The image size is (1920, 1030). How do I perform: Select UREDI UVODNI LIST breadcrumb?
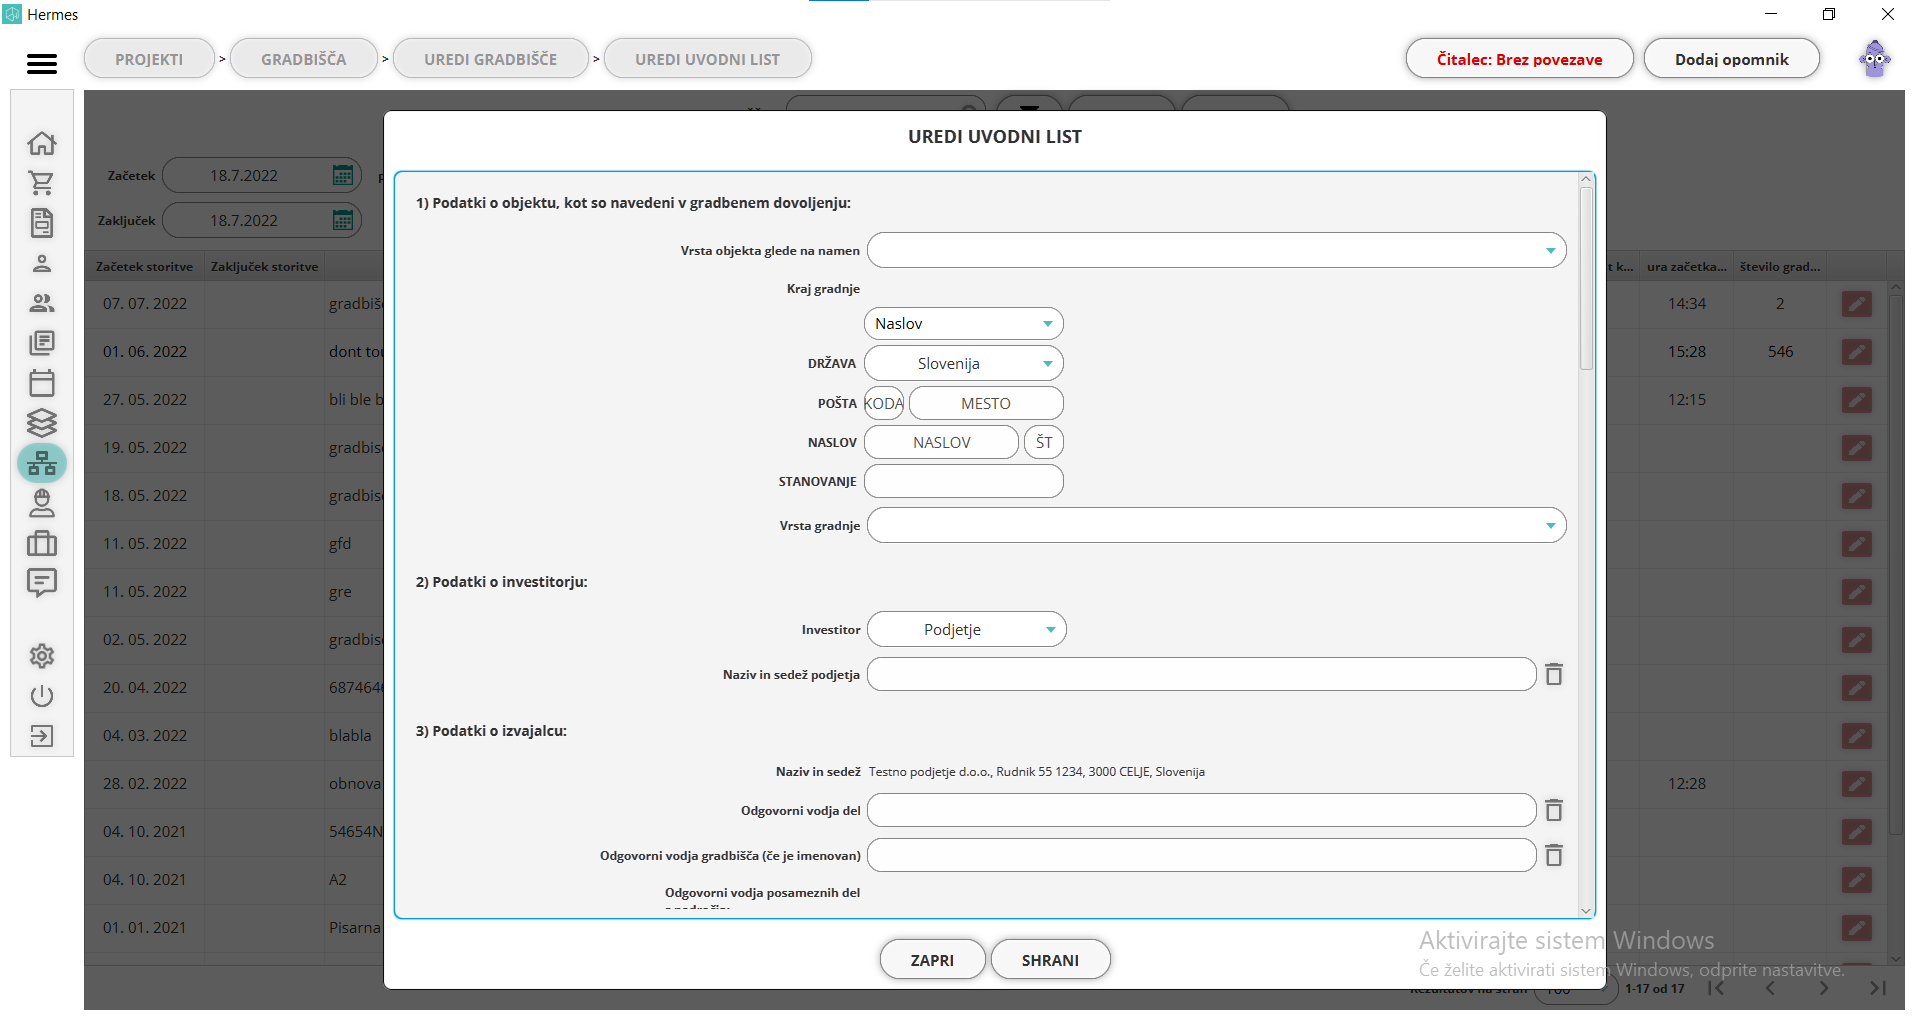coord(708,59)
